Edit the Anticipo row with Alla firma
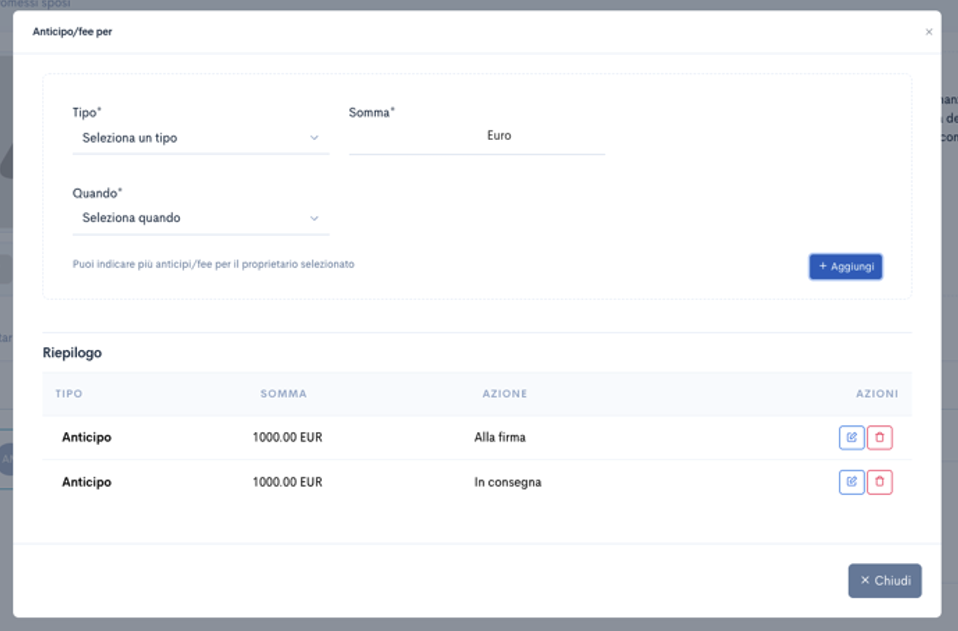 [x=851, y=437]
